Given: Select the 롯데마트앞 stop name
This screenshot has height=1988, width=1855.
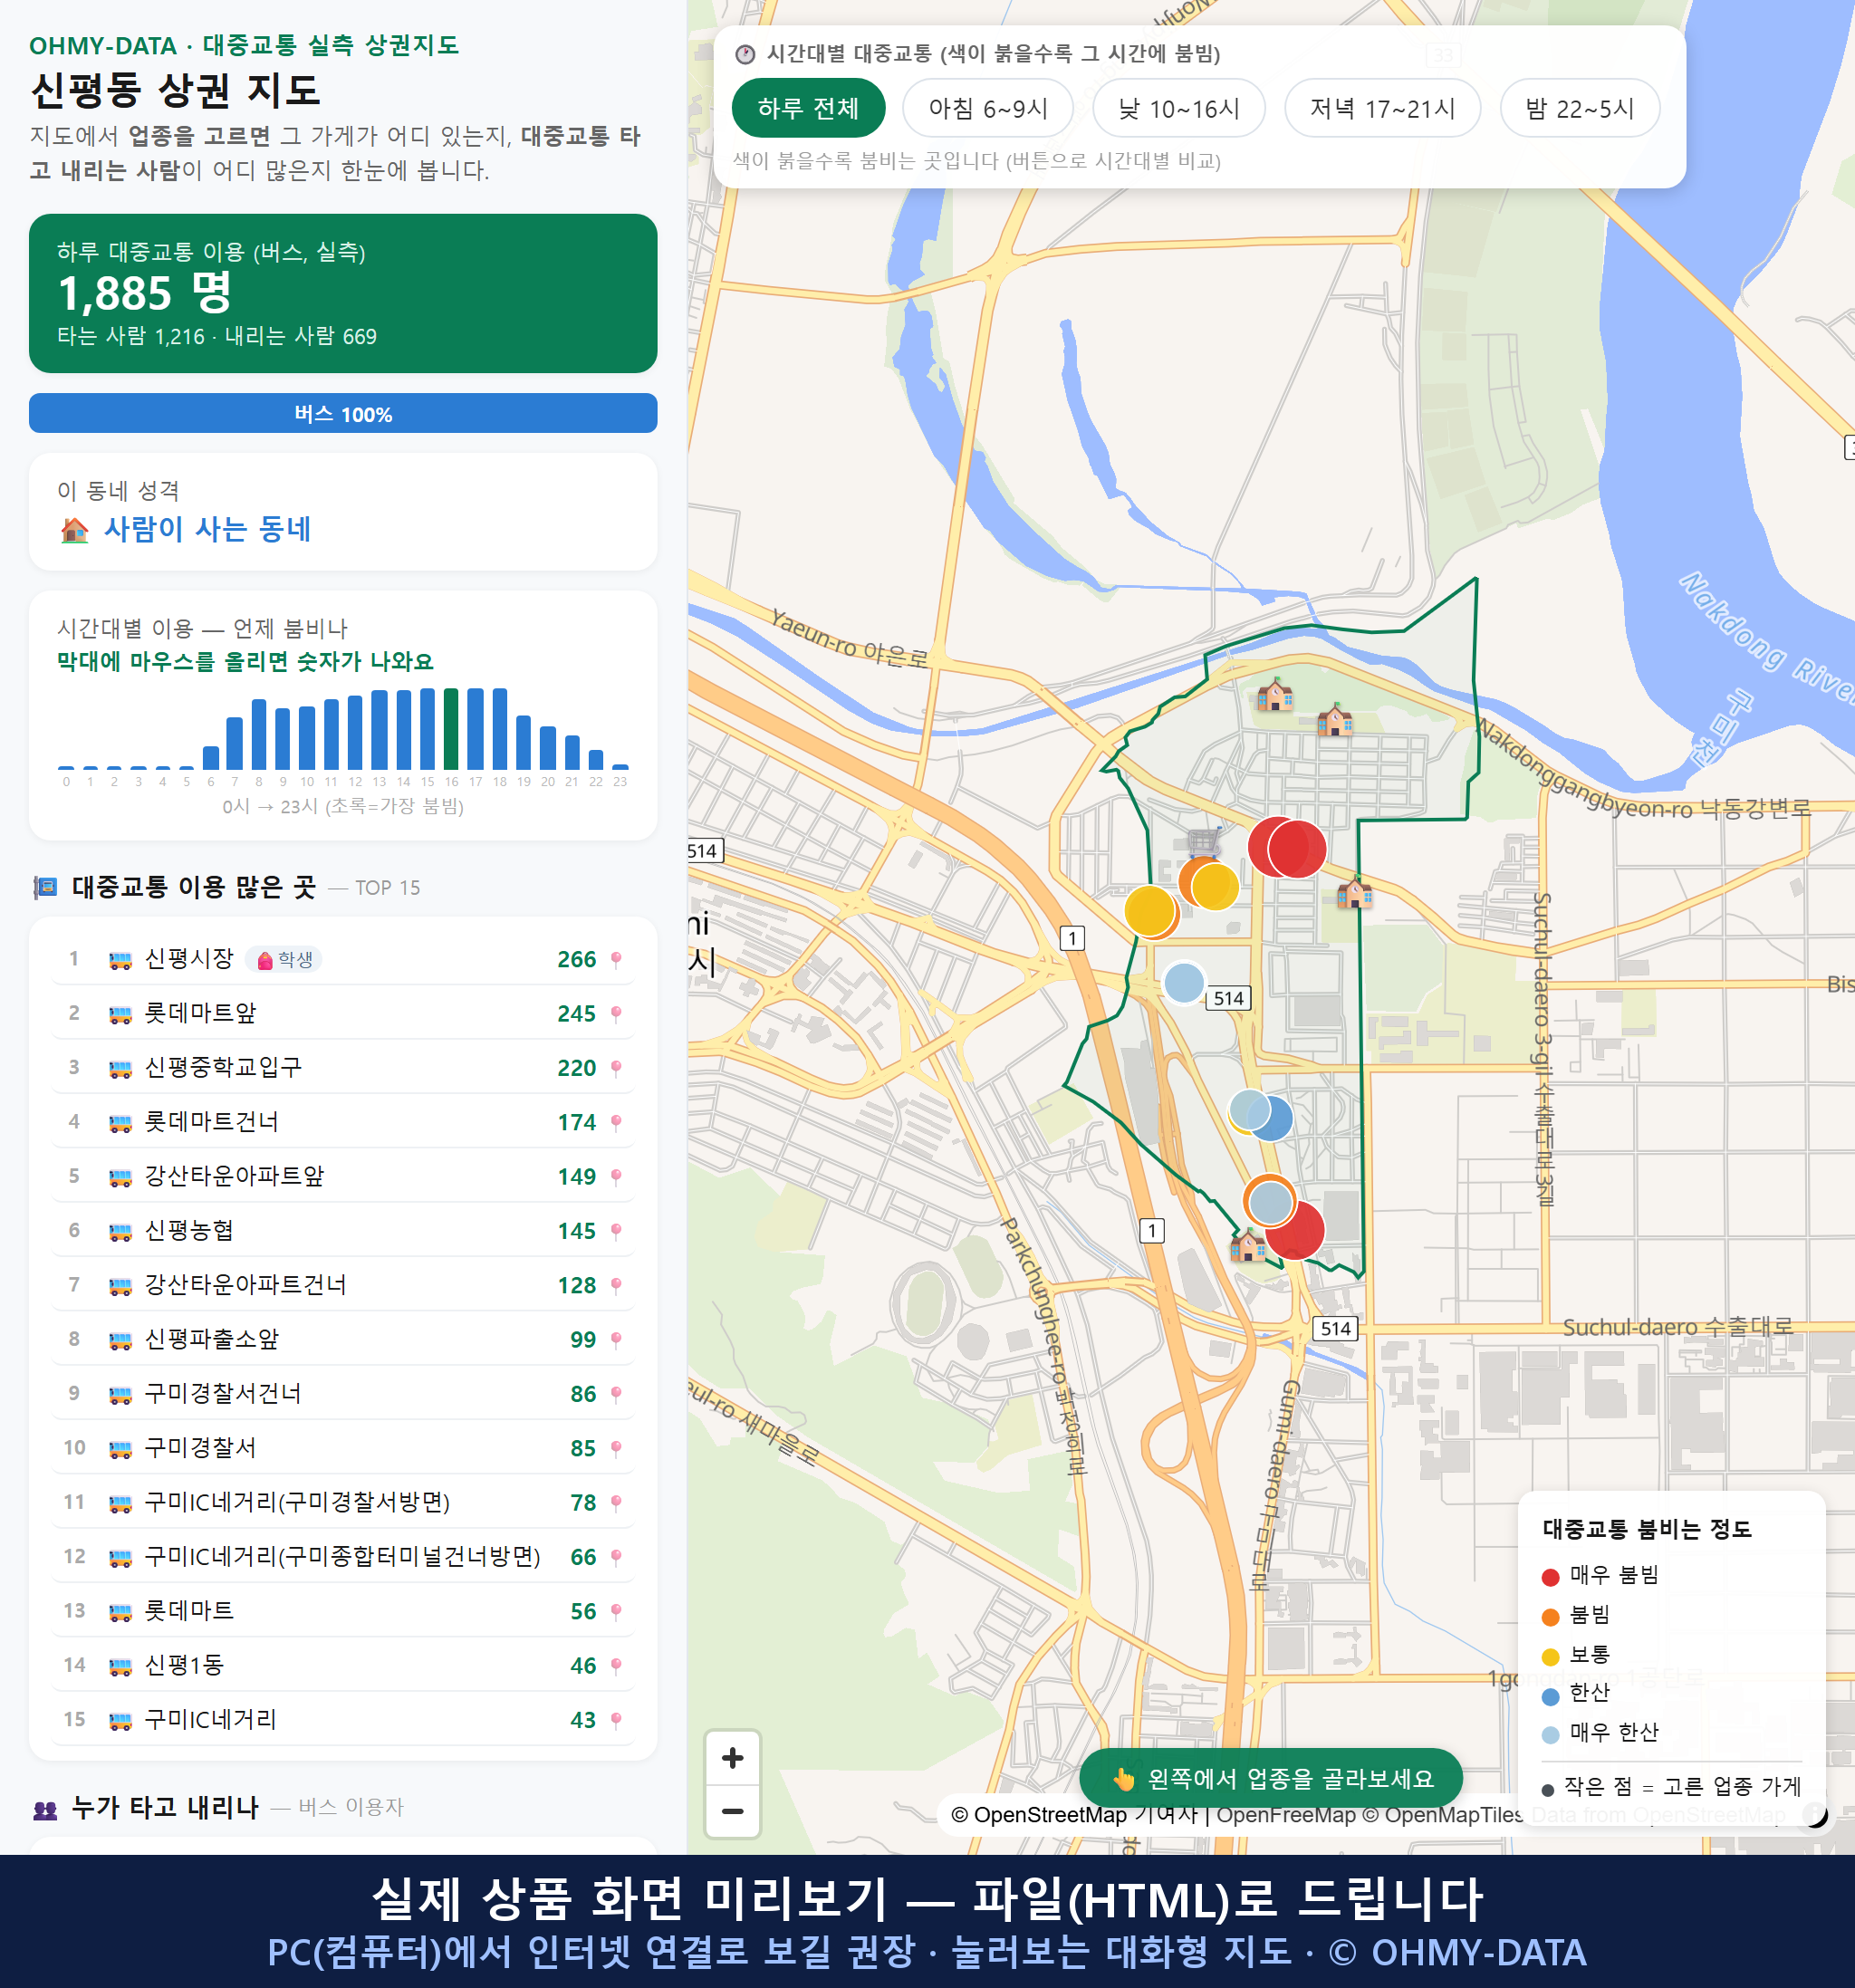Looking at the screenshot, I should [x=200, y=1013].
